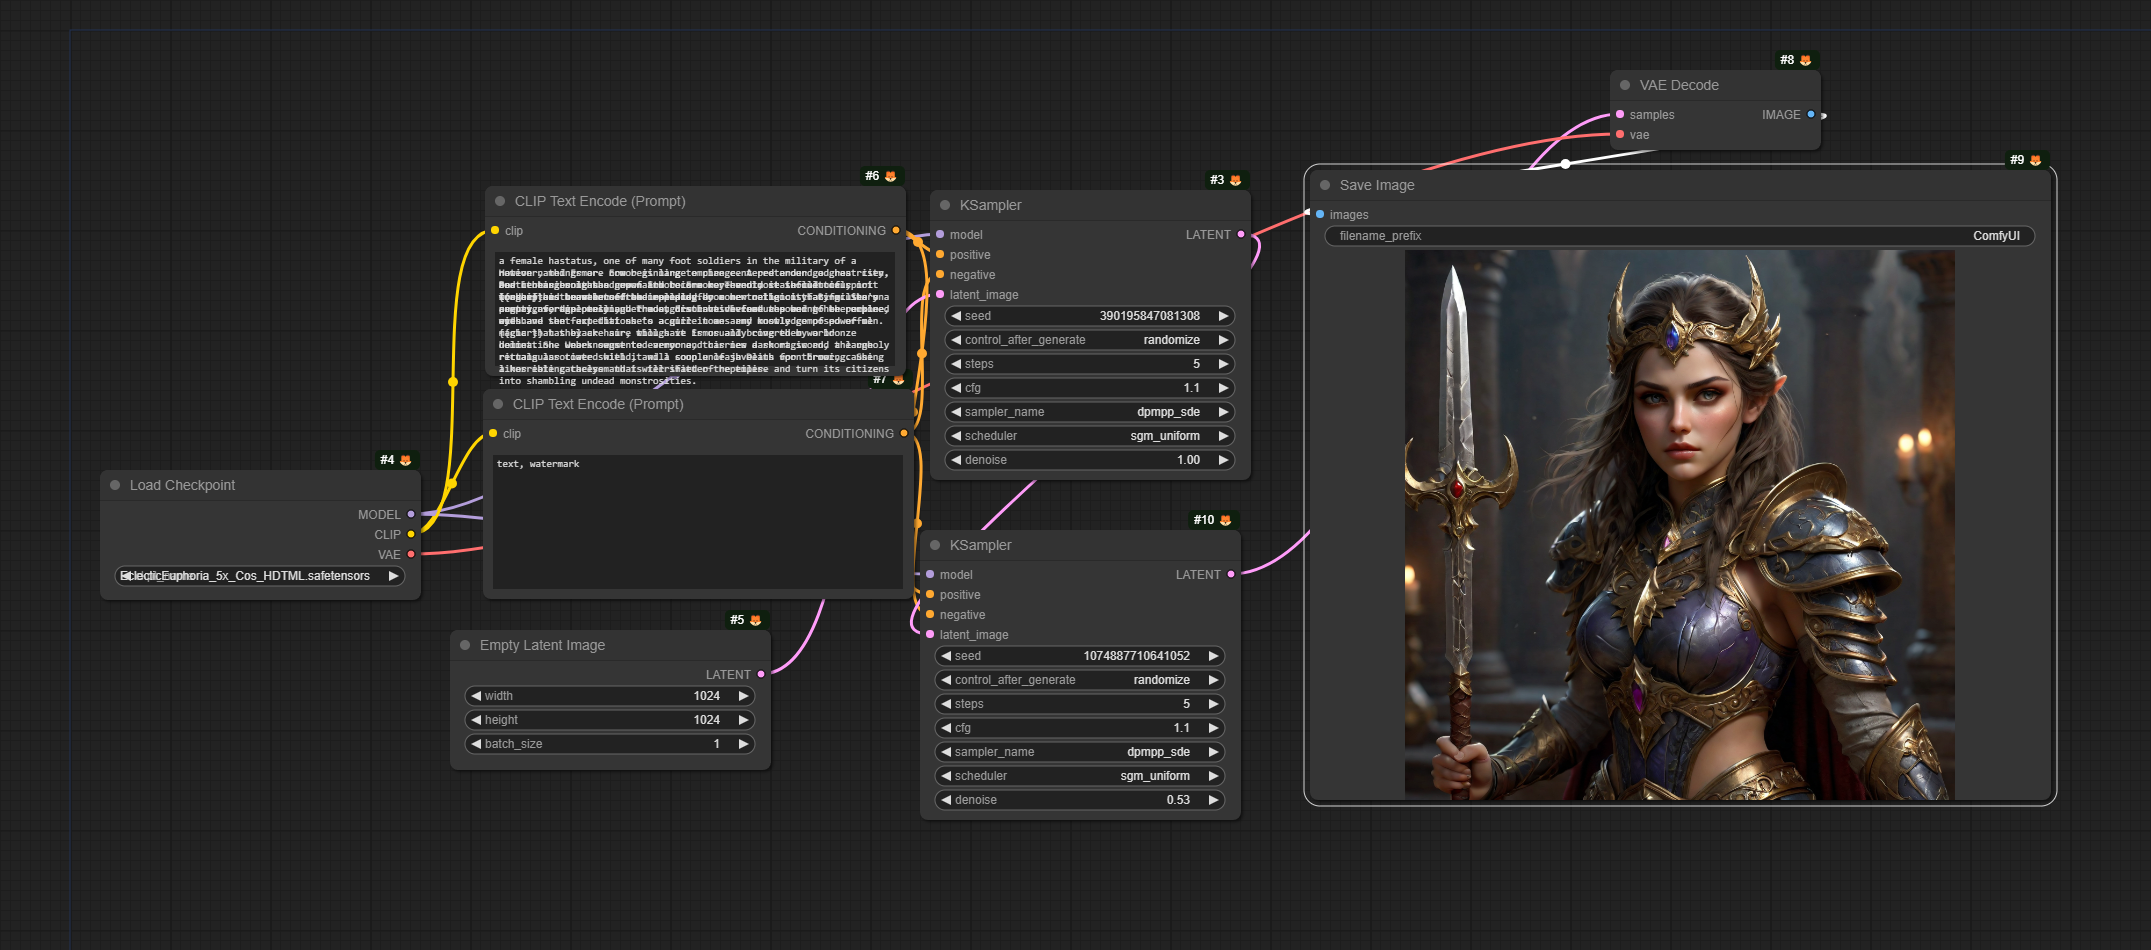
Task: Click the fox badge on Load Checkpoint node
Action: (x=405, y=461)
